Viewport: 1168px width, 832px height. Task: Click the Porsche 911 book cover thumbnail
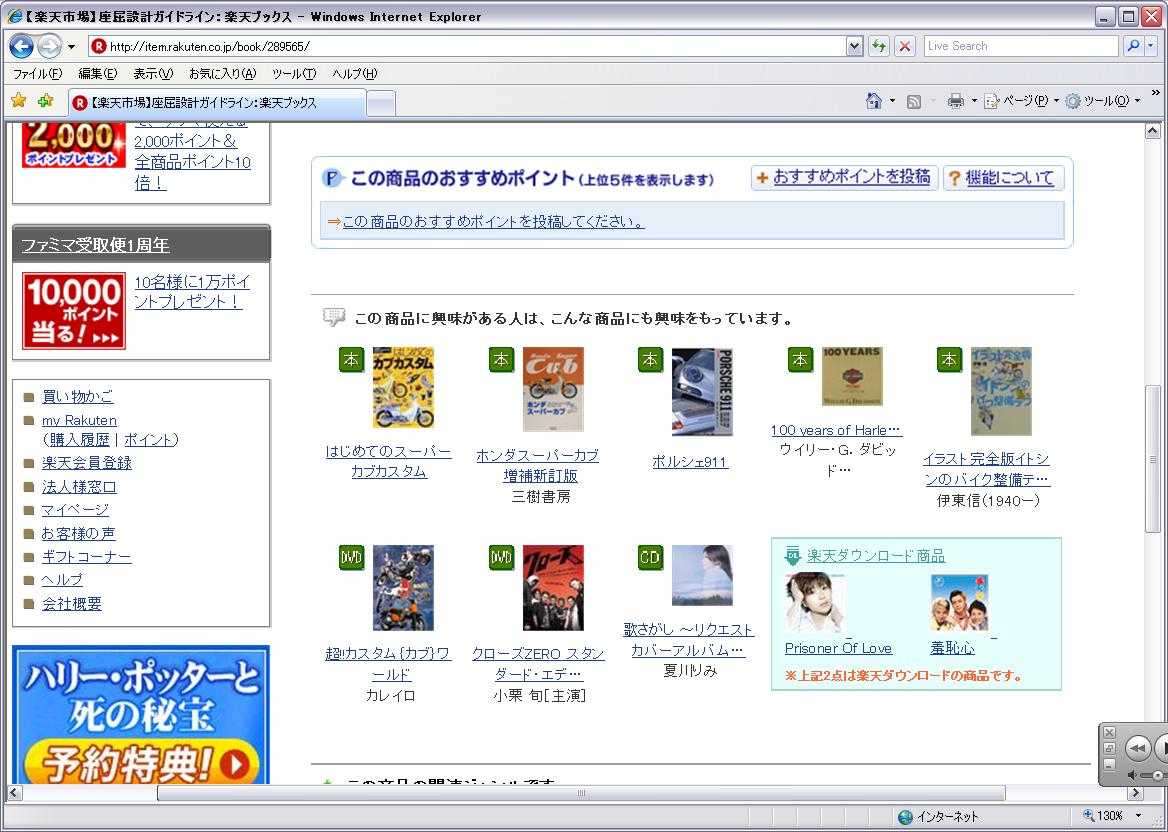pos(702,392)
